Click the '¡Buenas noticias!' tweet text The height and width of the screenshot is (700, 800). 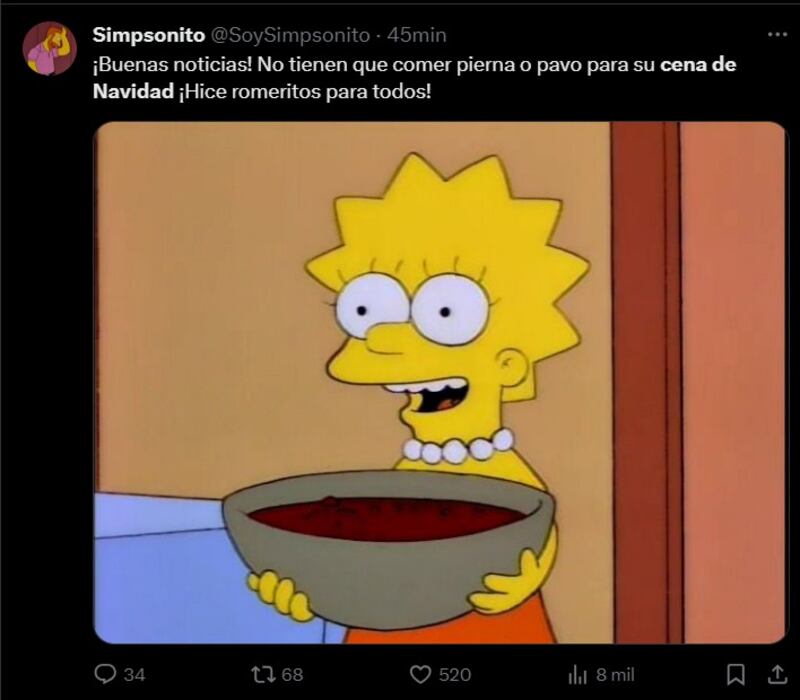tap(172, 65)
